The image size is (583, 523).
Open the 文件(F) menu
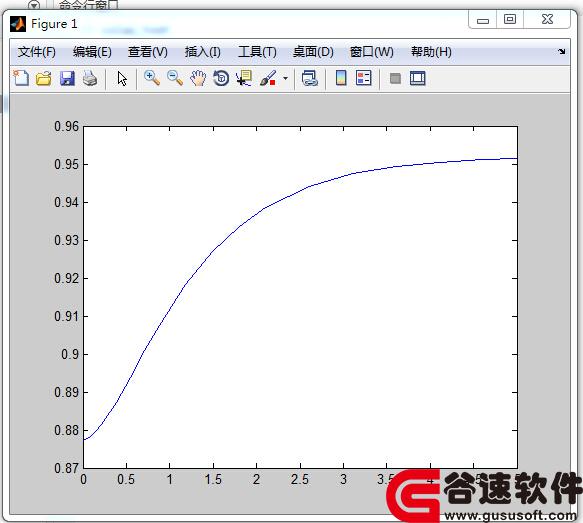(x=36, y=52)
